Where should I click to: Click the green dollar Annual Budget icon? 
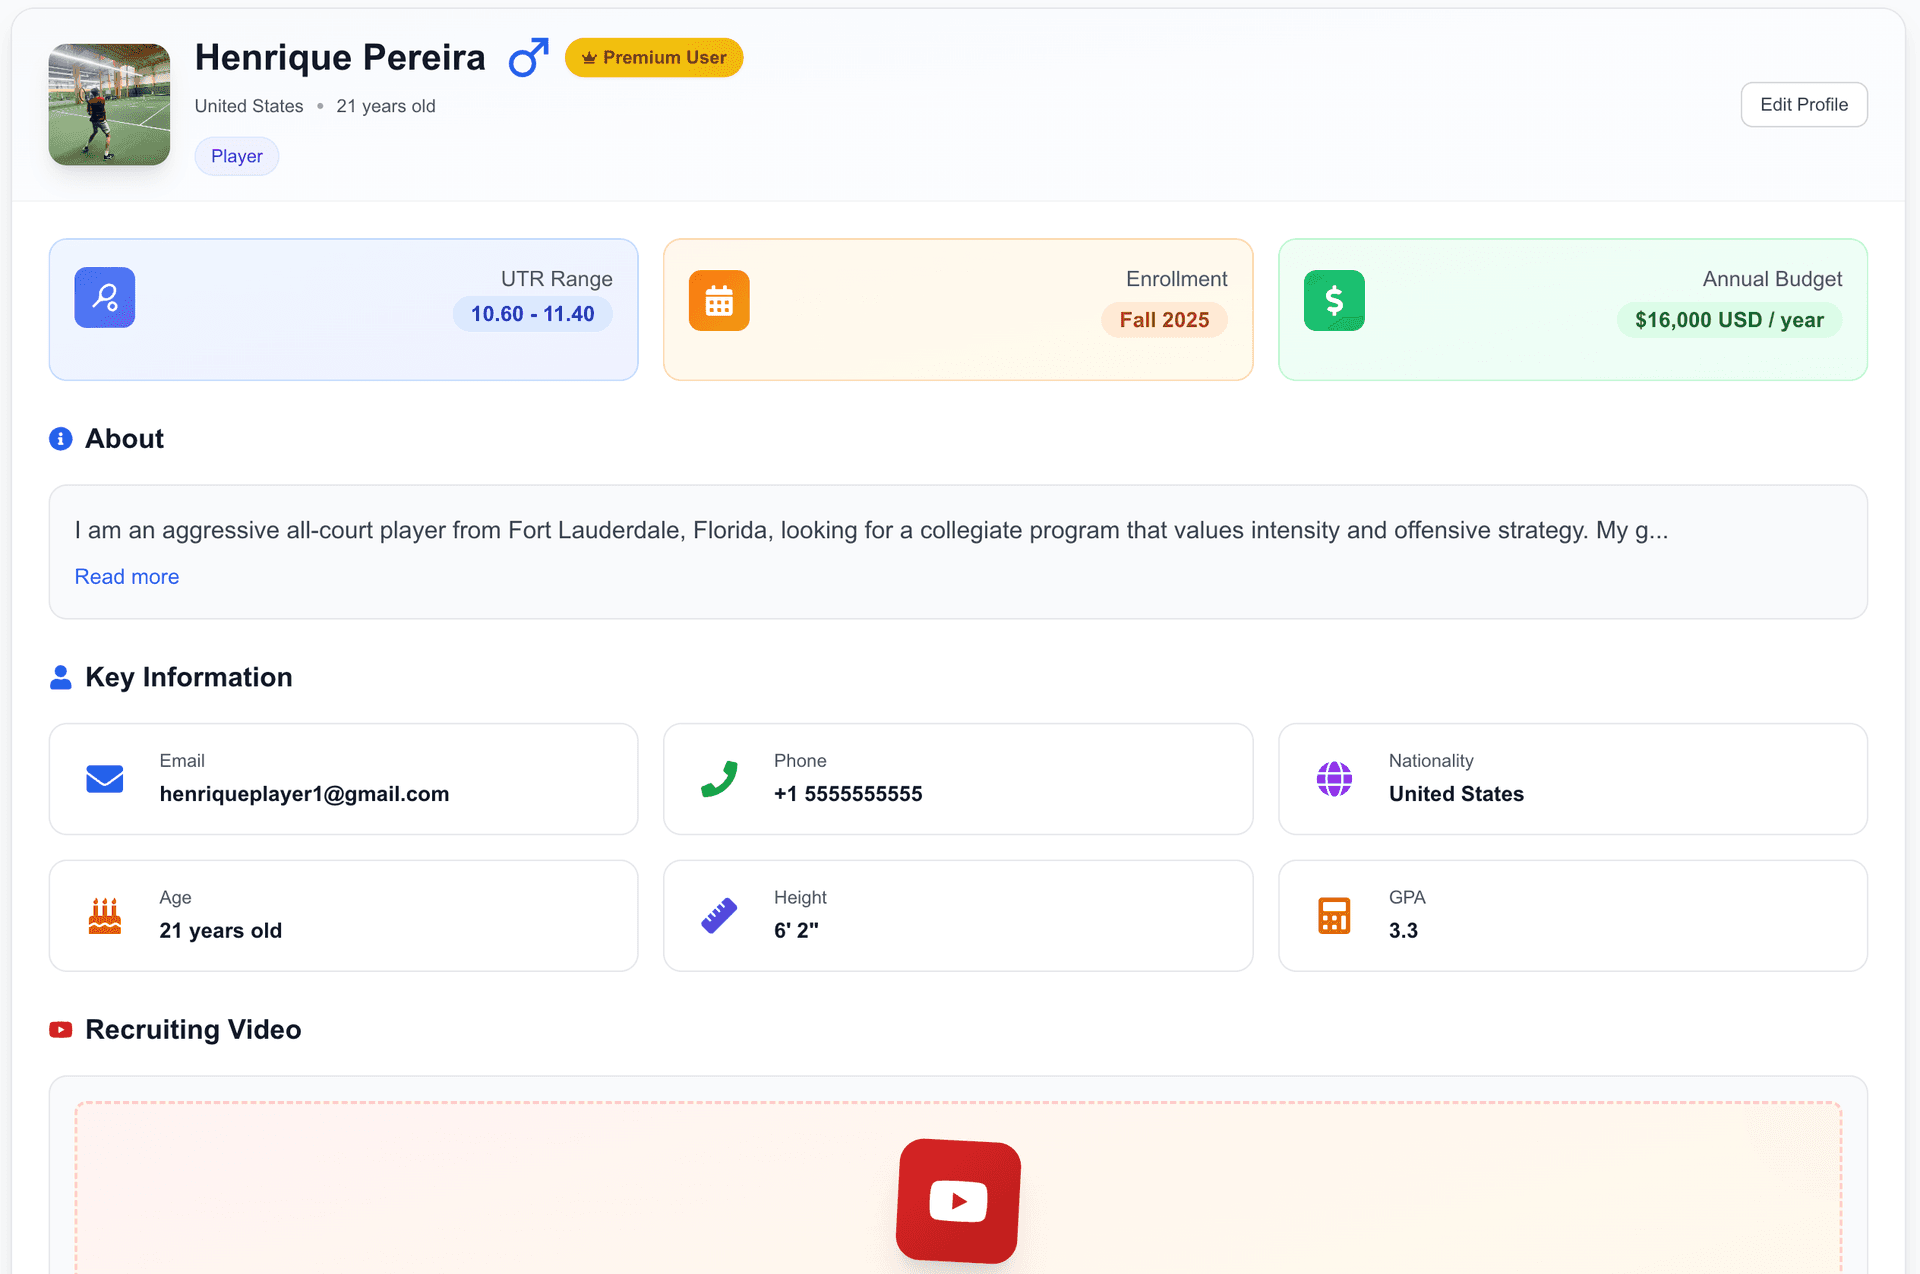pyautogui.click(x=1334, y=300)
